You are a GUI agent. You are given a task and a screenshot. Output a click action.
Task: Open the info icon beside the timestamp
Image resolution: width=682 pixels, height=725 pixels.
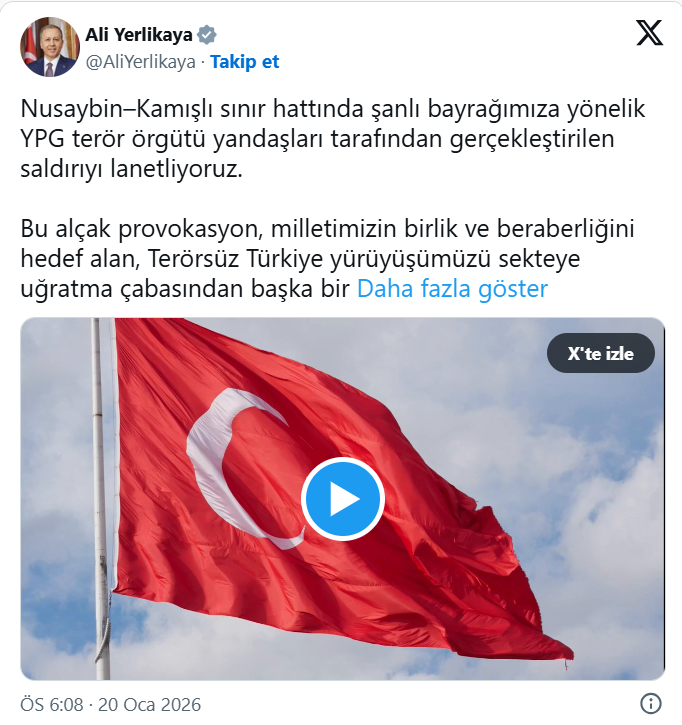tap(651, 703)
